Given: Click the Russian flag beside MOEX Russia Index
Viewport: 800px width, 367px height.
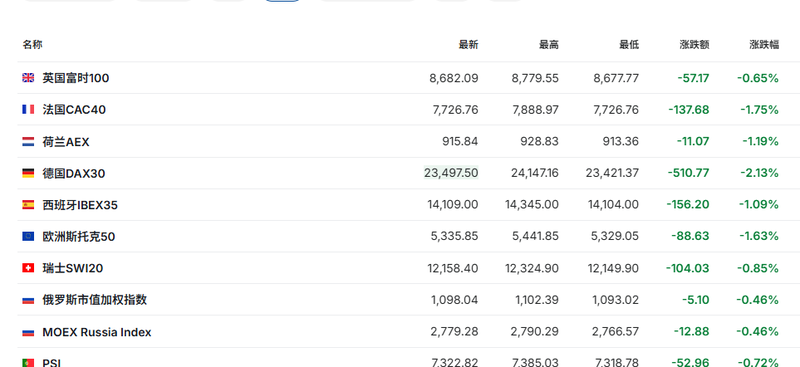Looking at the screenshot, I should click(x=28, y=332).
